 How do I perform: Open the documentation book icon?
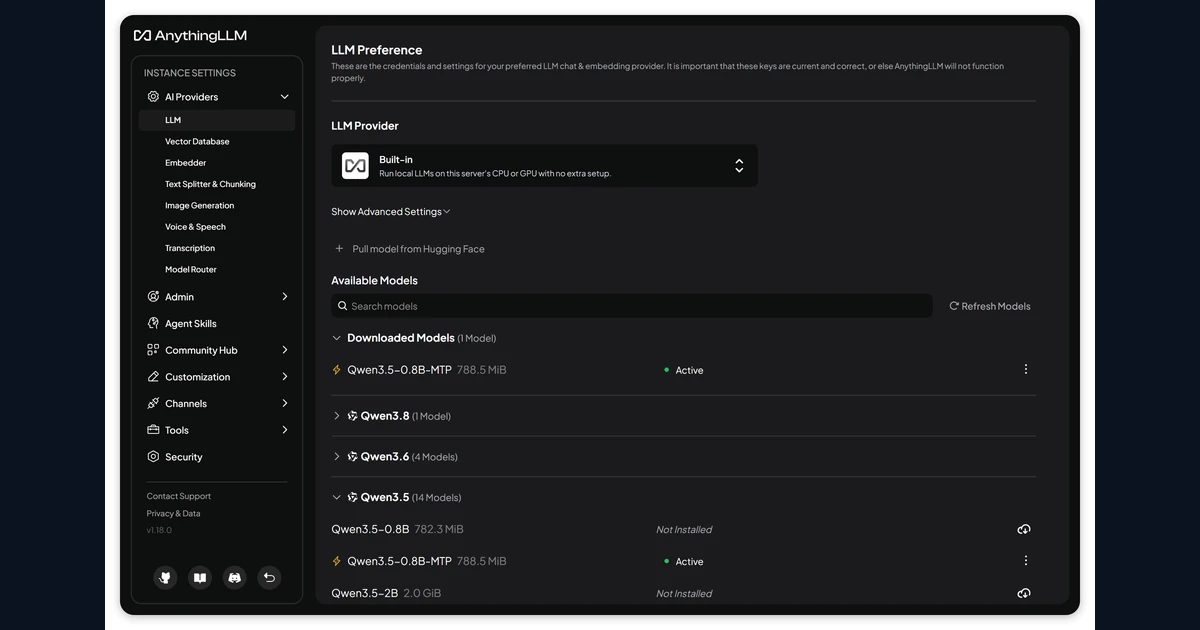[200, 577]
